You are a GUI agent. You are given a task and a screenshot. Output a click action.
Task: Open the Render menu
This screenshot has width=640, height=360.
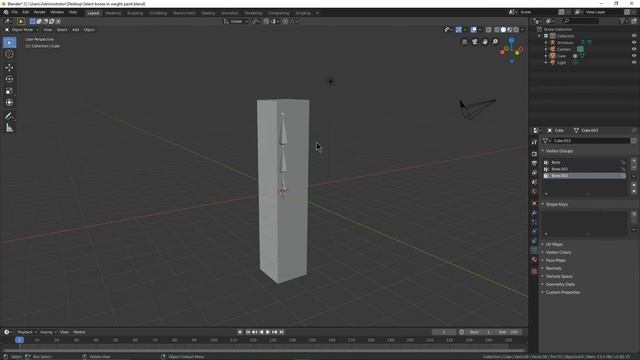point(40,12)
